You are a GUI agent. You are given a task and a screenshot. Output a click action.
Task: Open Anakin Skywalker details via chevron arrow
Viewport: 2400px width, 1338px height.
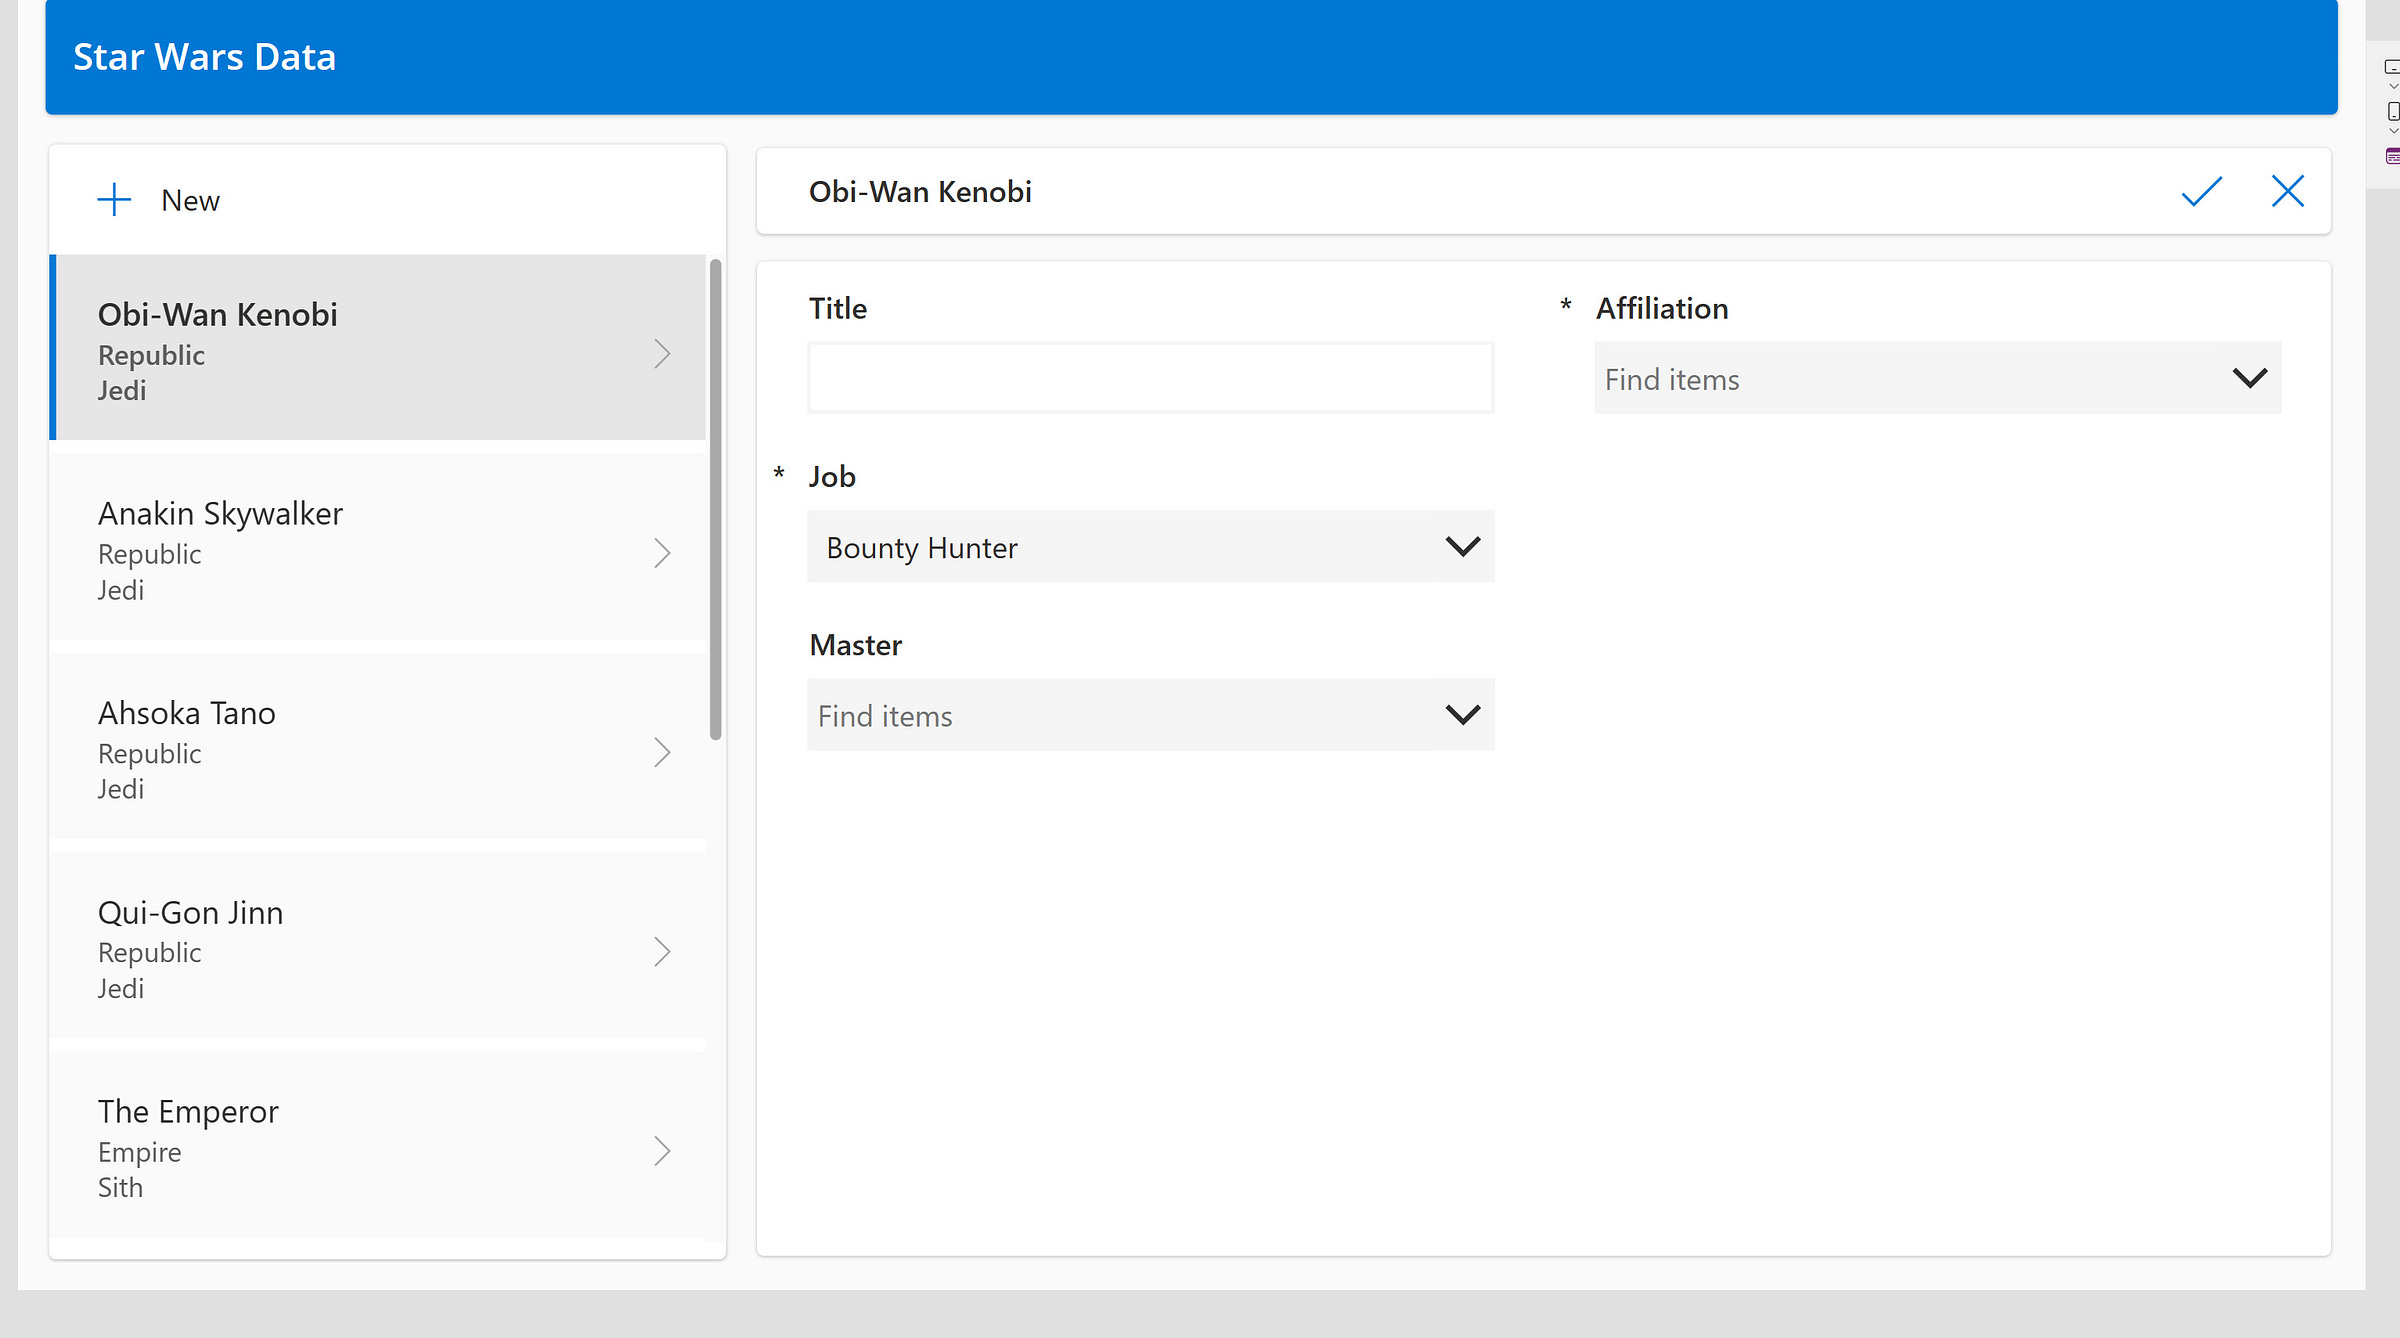click(662, 553)
